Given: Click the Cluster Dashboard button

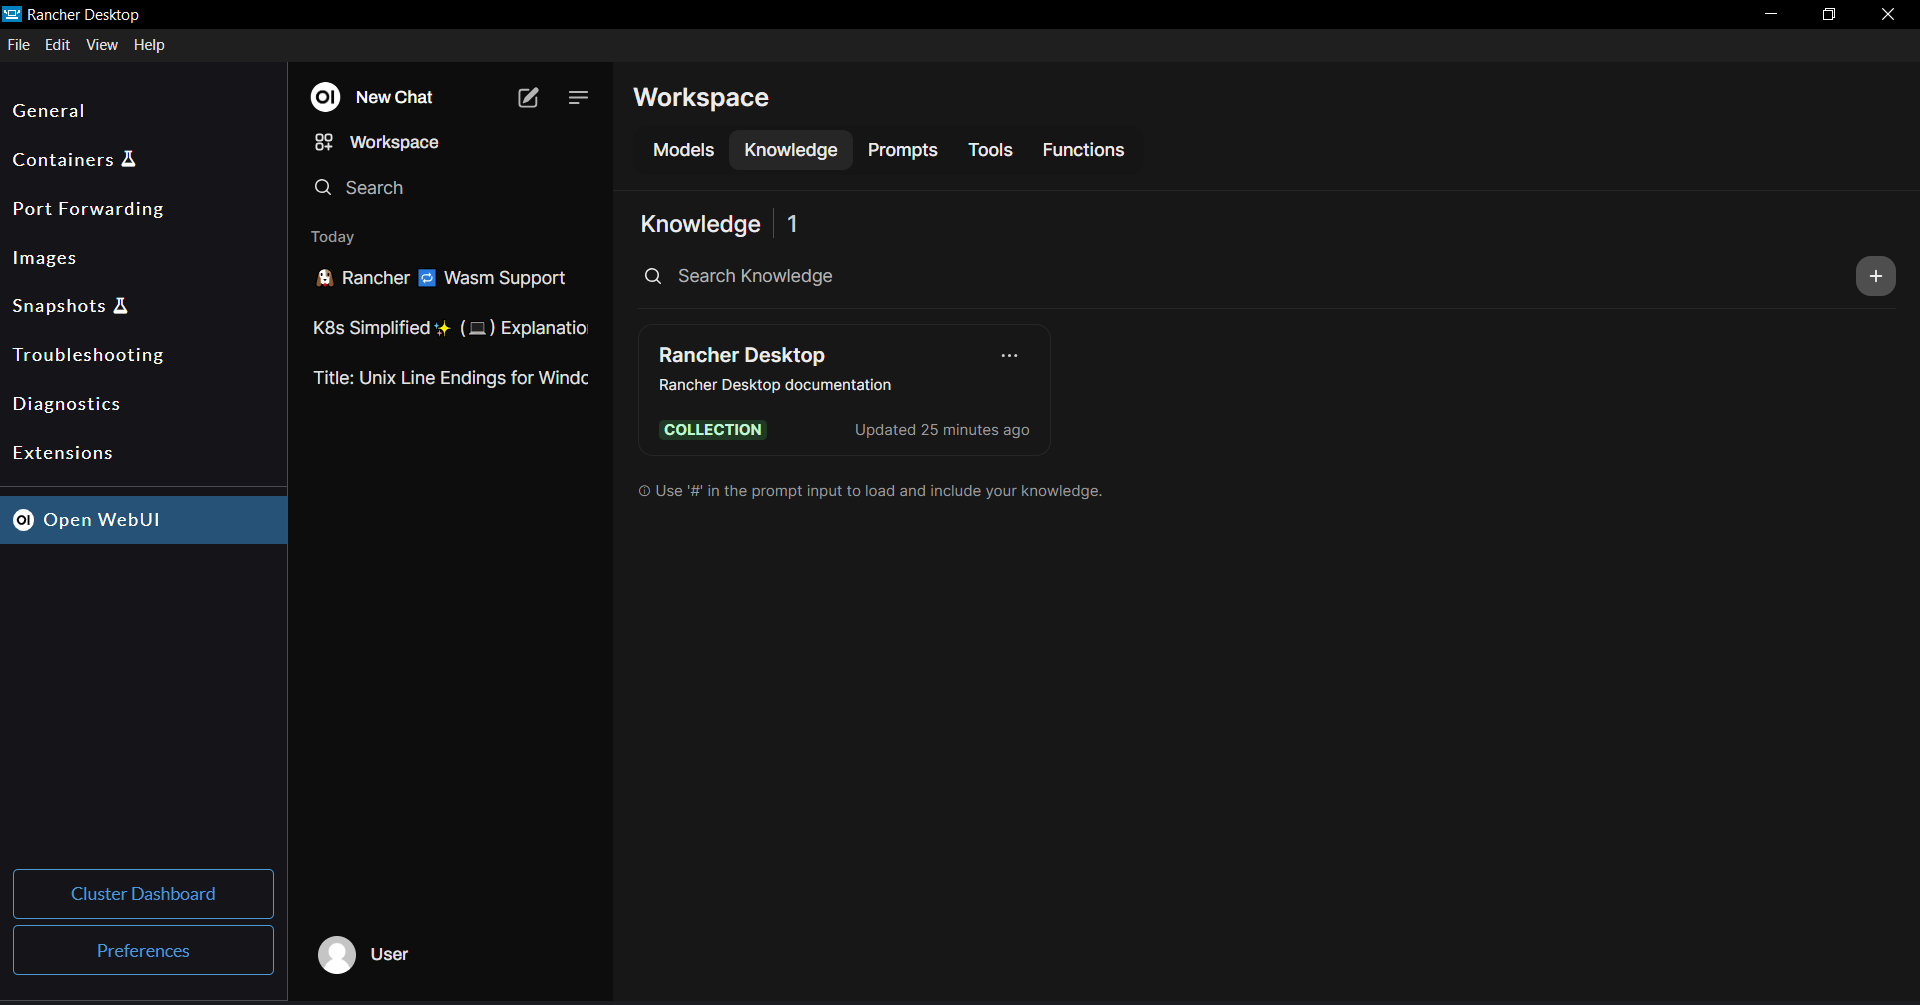Looking at the screenshot, I should coord(143,894).
